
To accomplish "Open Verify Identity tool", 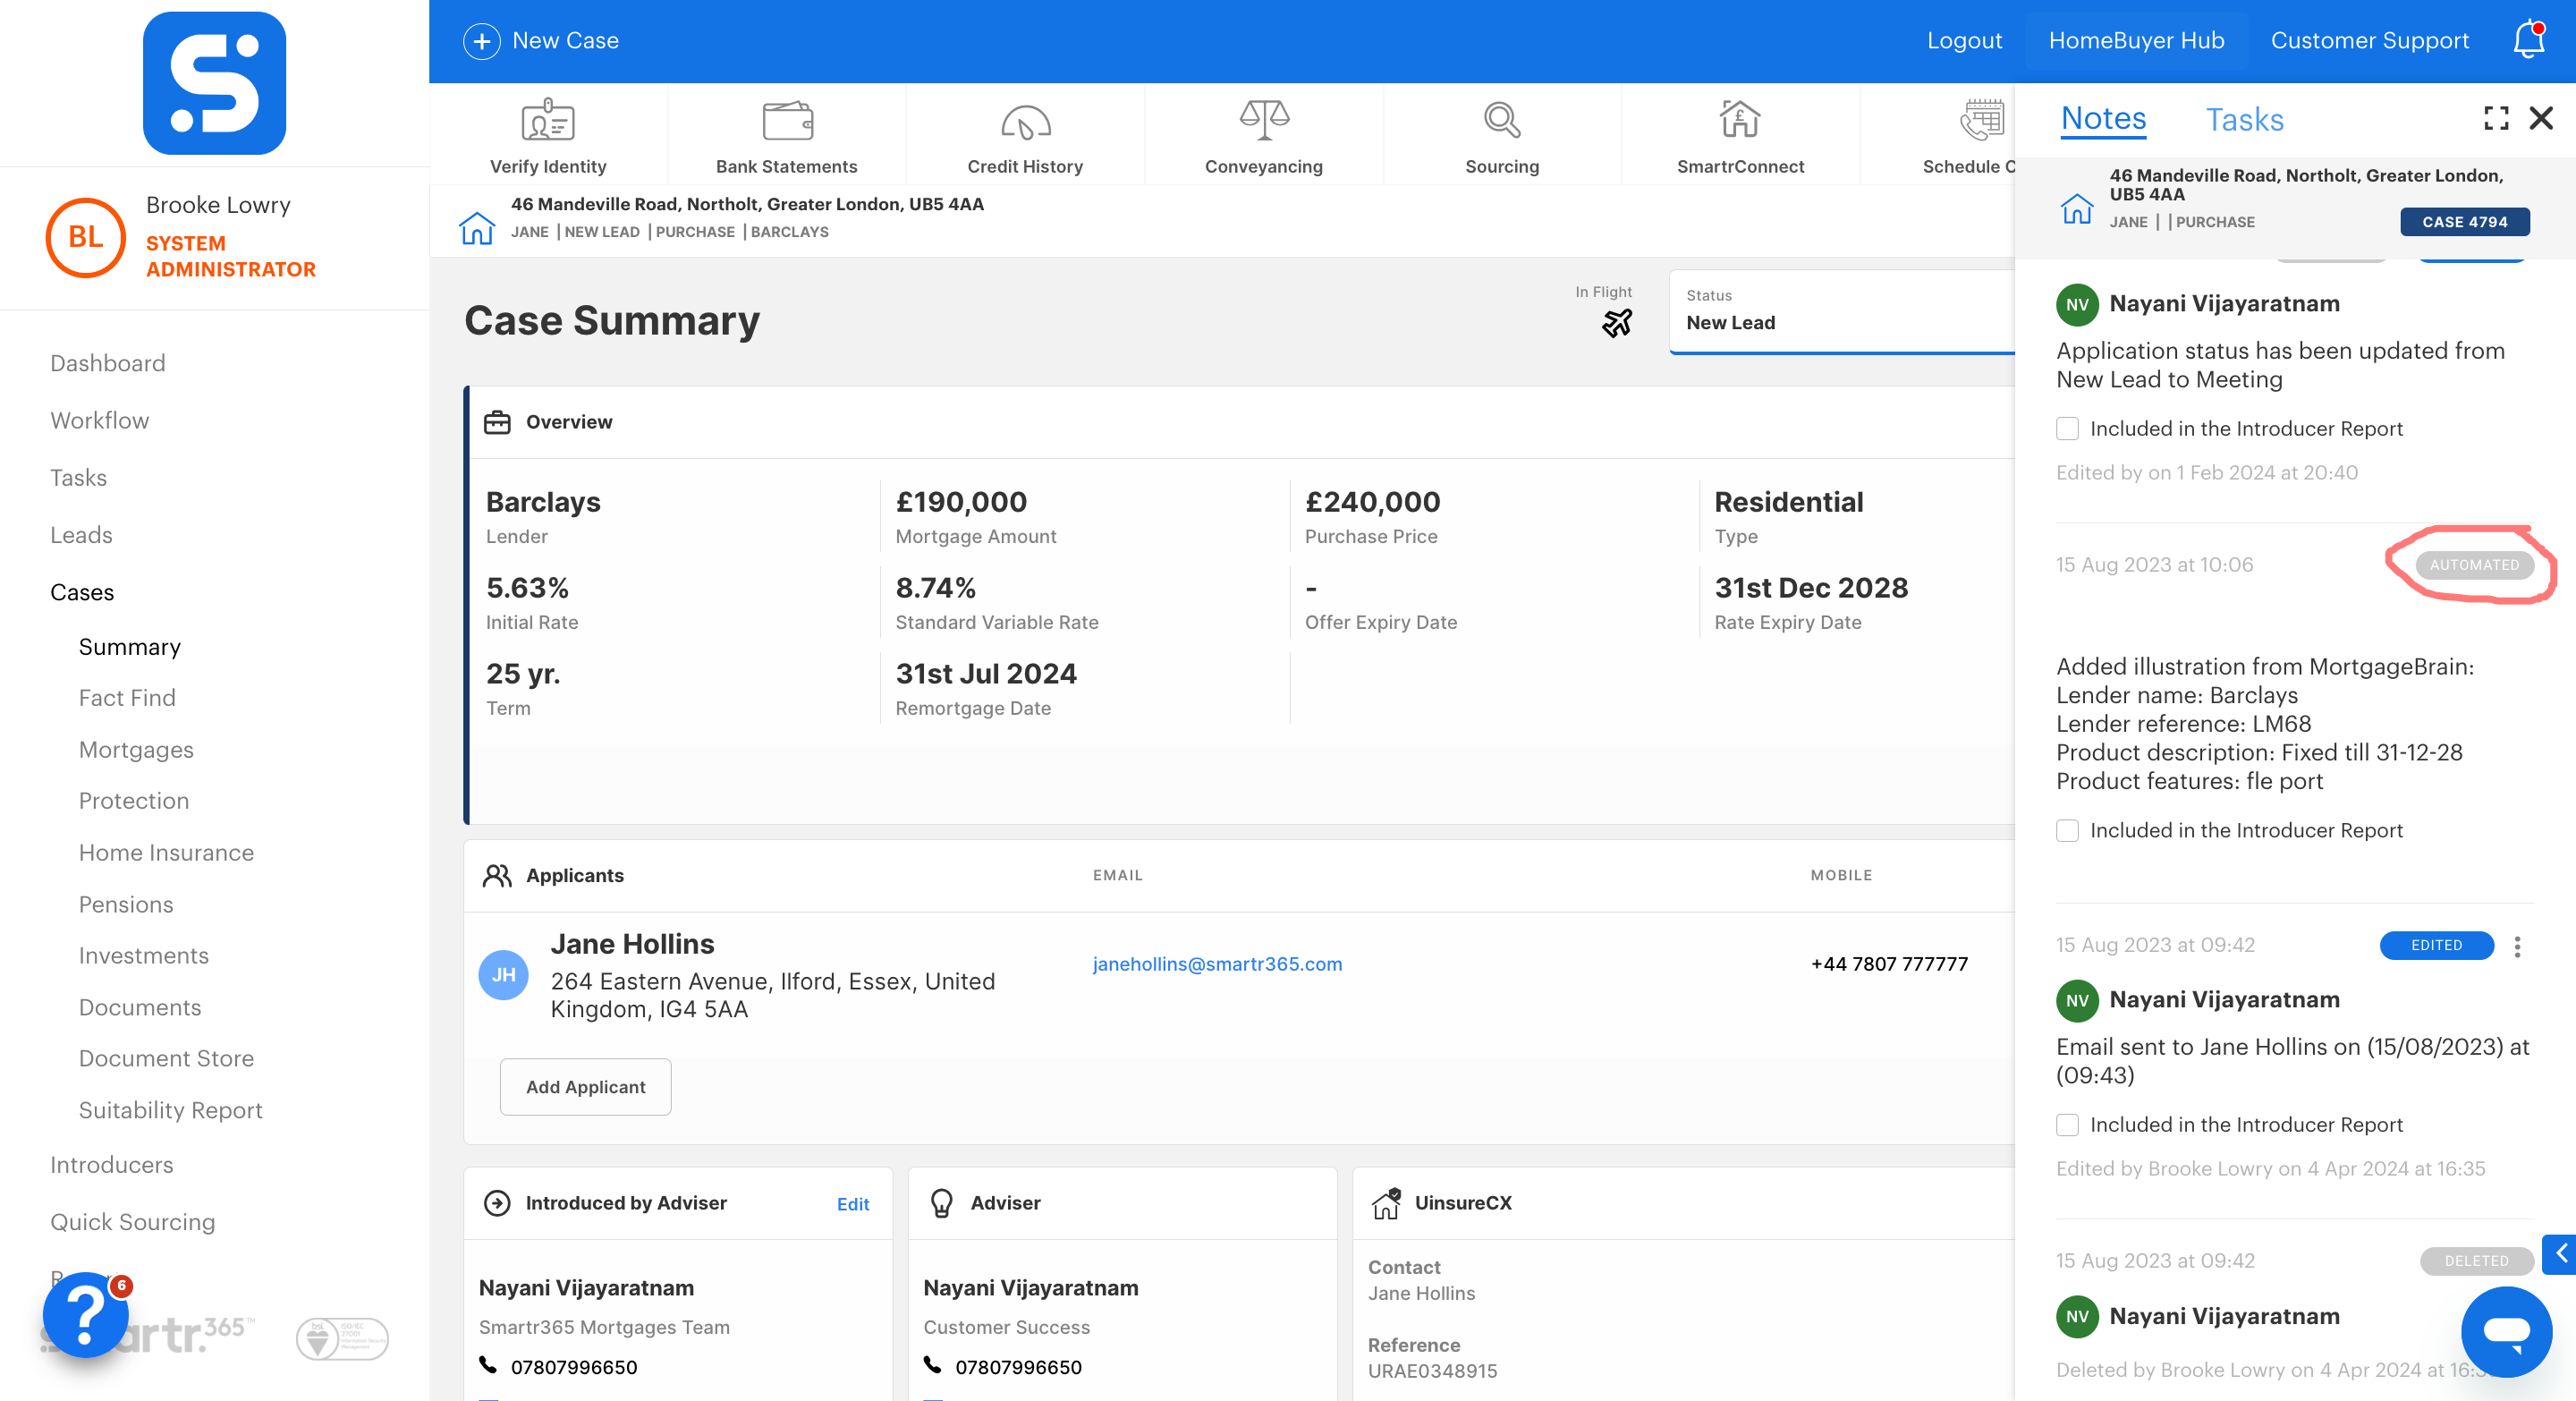I will [x=548, y=136].
